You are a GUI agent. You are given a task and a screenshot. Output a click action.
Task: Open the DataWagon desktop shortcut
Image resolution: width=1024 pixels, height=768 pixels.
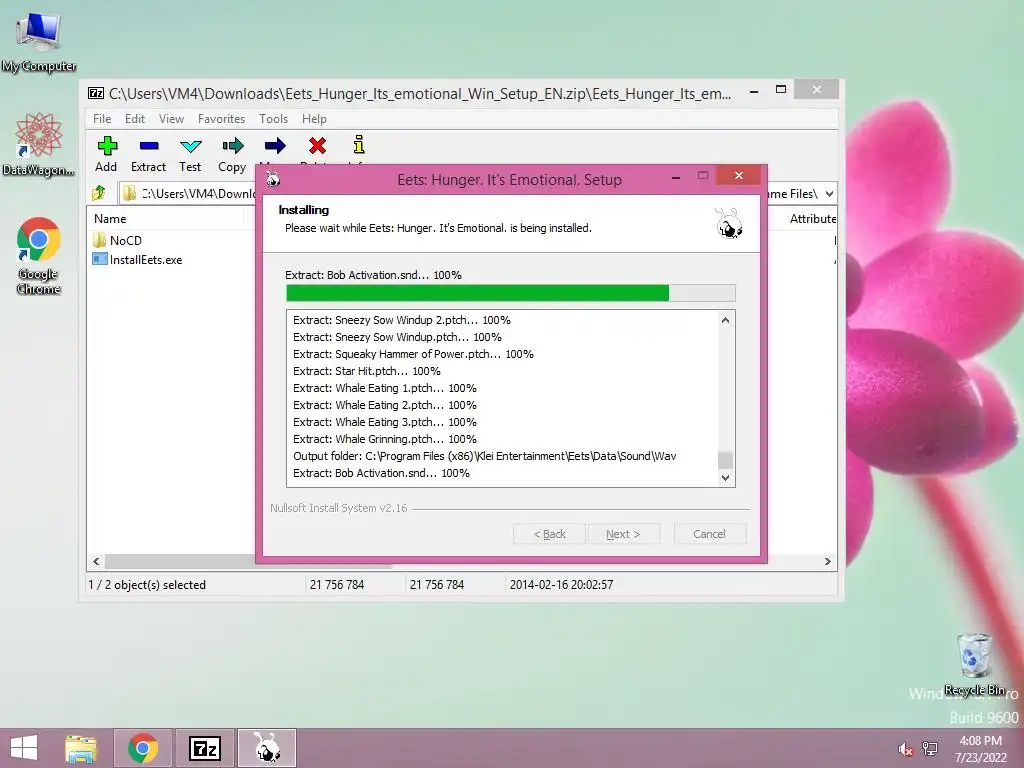click(x=39, y=144)
